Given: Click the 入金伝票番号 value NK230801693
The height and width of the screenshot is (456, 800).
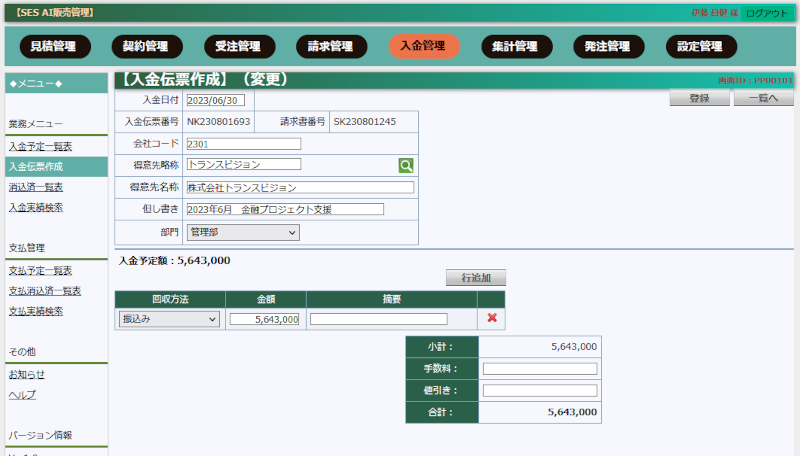Looking at the screenshot, I should (218, 122).
